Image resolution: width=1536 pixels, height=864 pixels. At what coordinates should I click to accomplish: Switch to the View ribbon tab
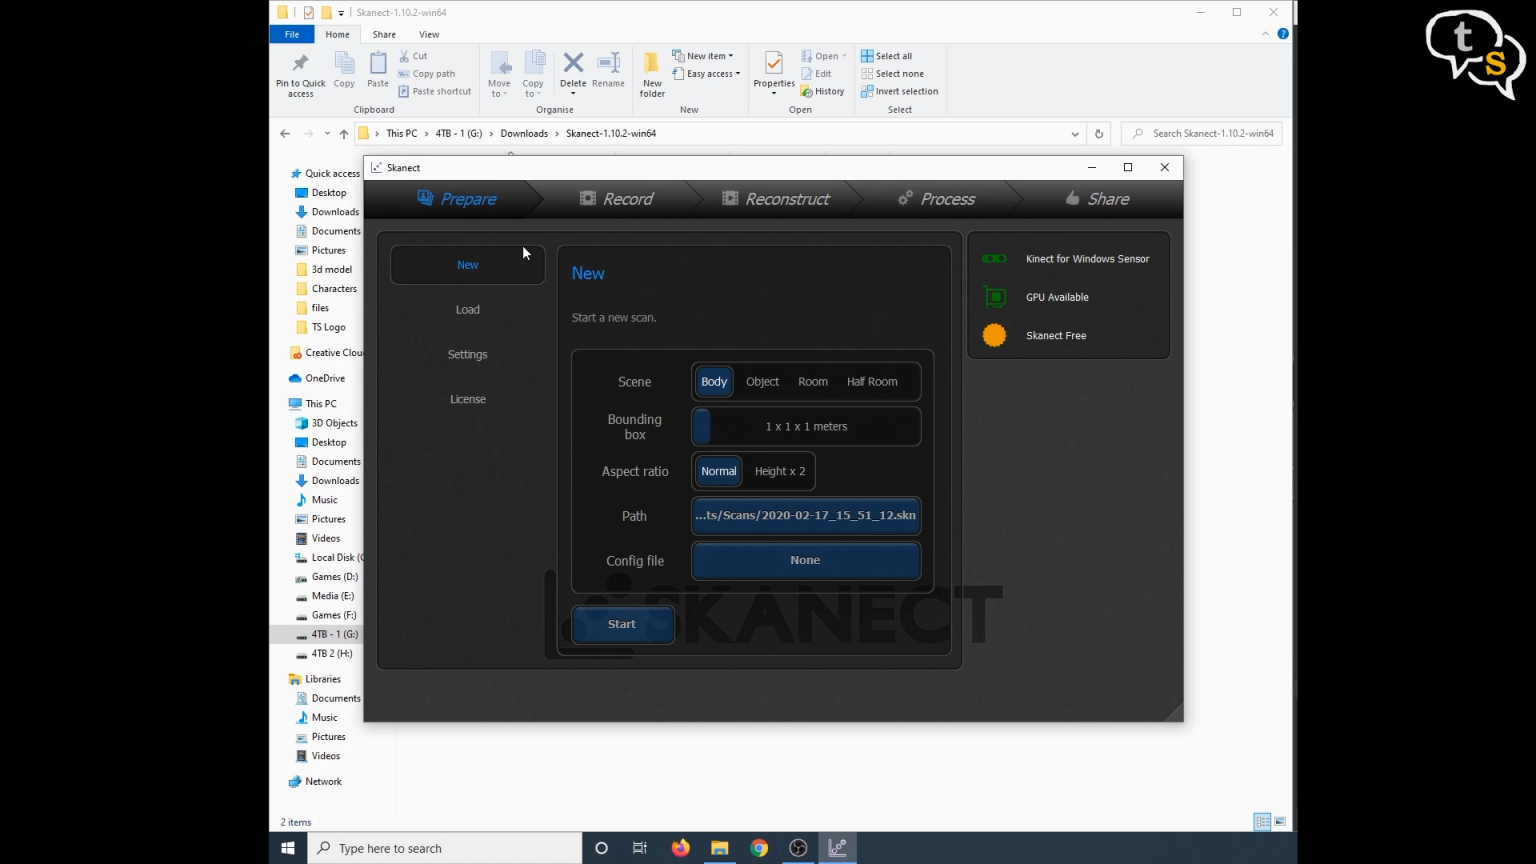pos(429,34)
